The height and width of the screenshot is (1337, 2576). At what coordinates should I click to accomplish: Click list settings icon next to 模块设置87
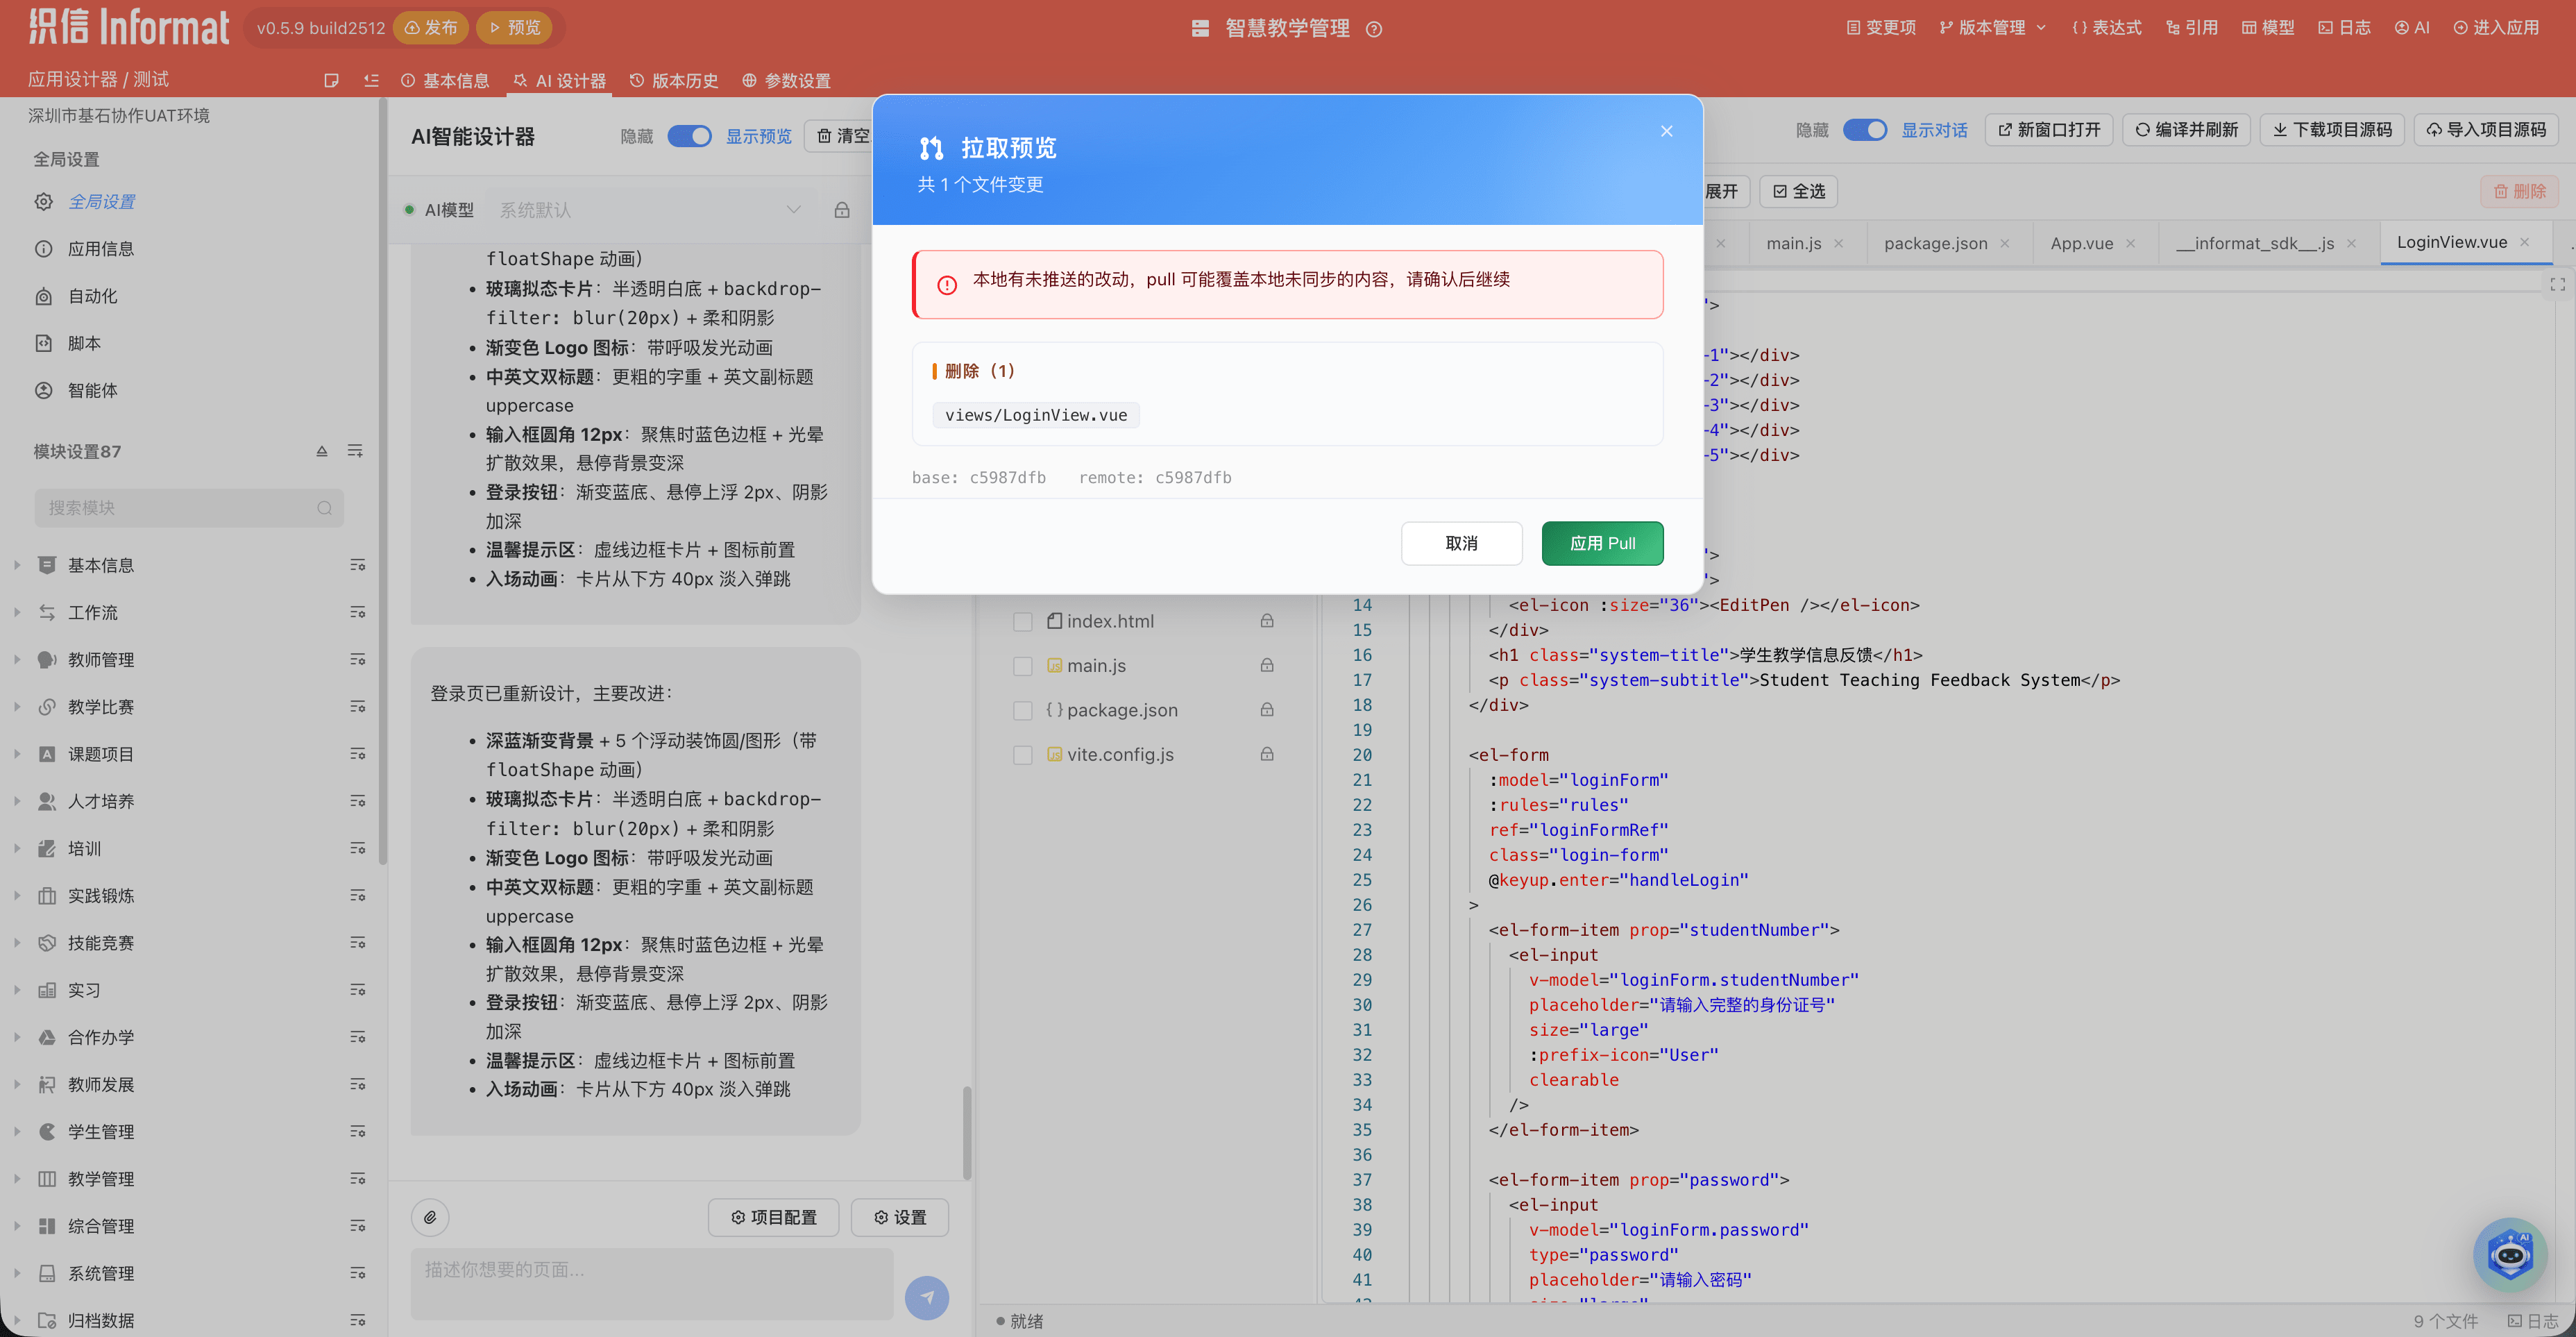[x=355, y=451]
